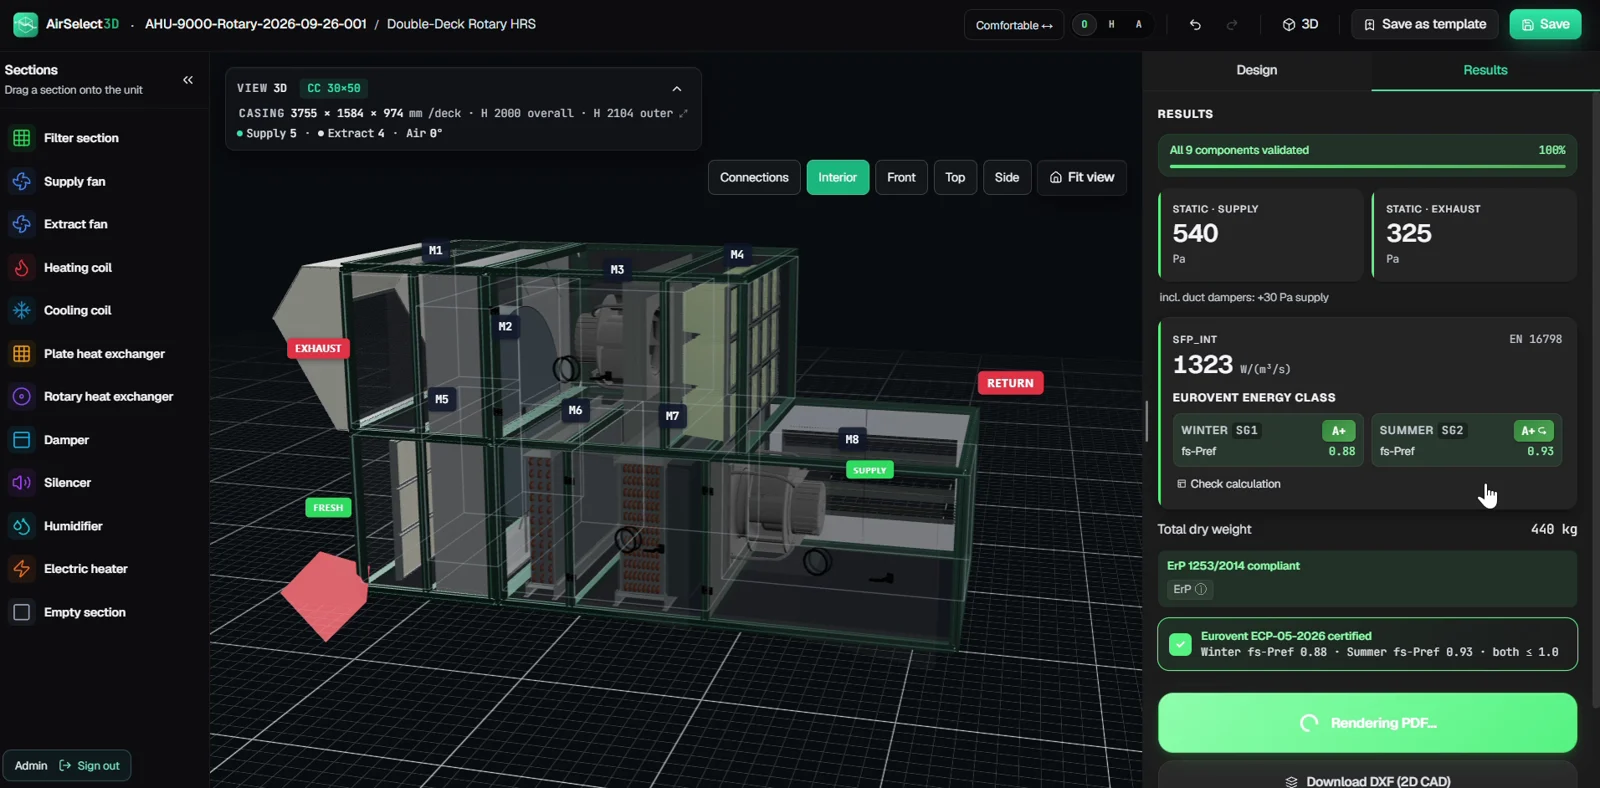Undo the last change
1600x788 pixels.
pyautogui.click(x=1195, y=25)
